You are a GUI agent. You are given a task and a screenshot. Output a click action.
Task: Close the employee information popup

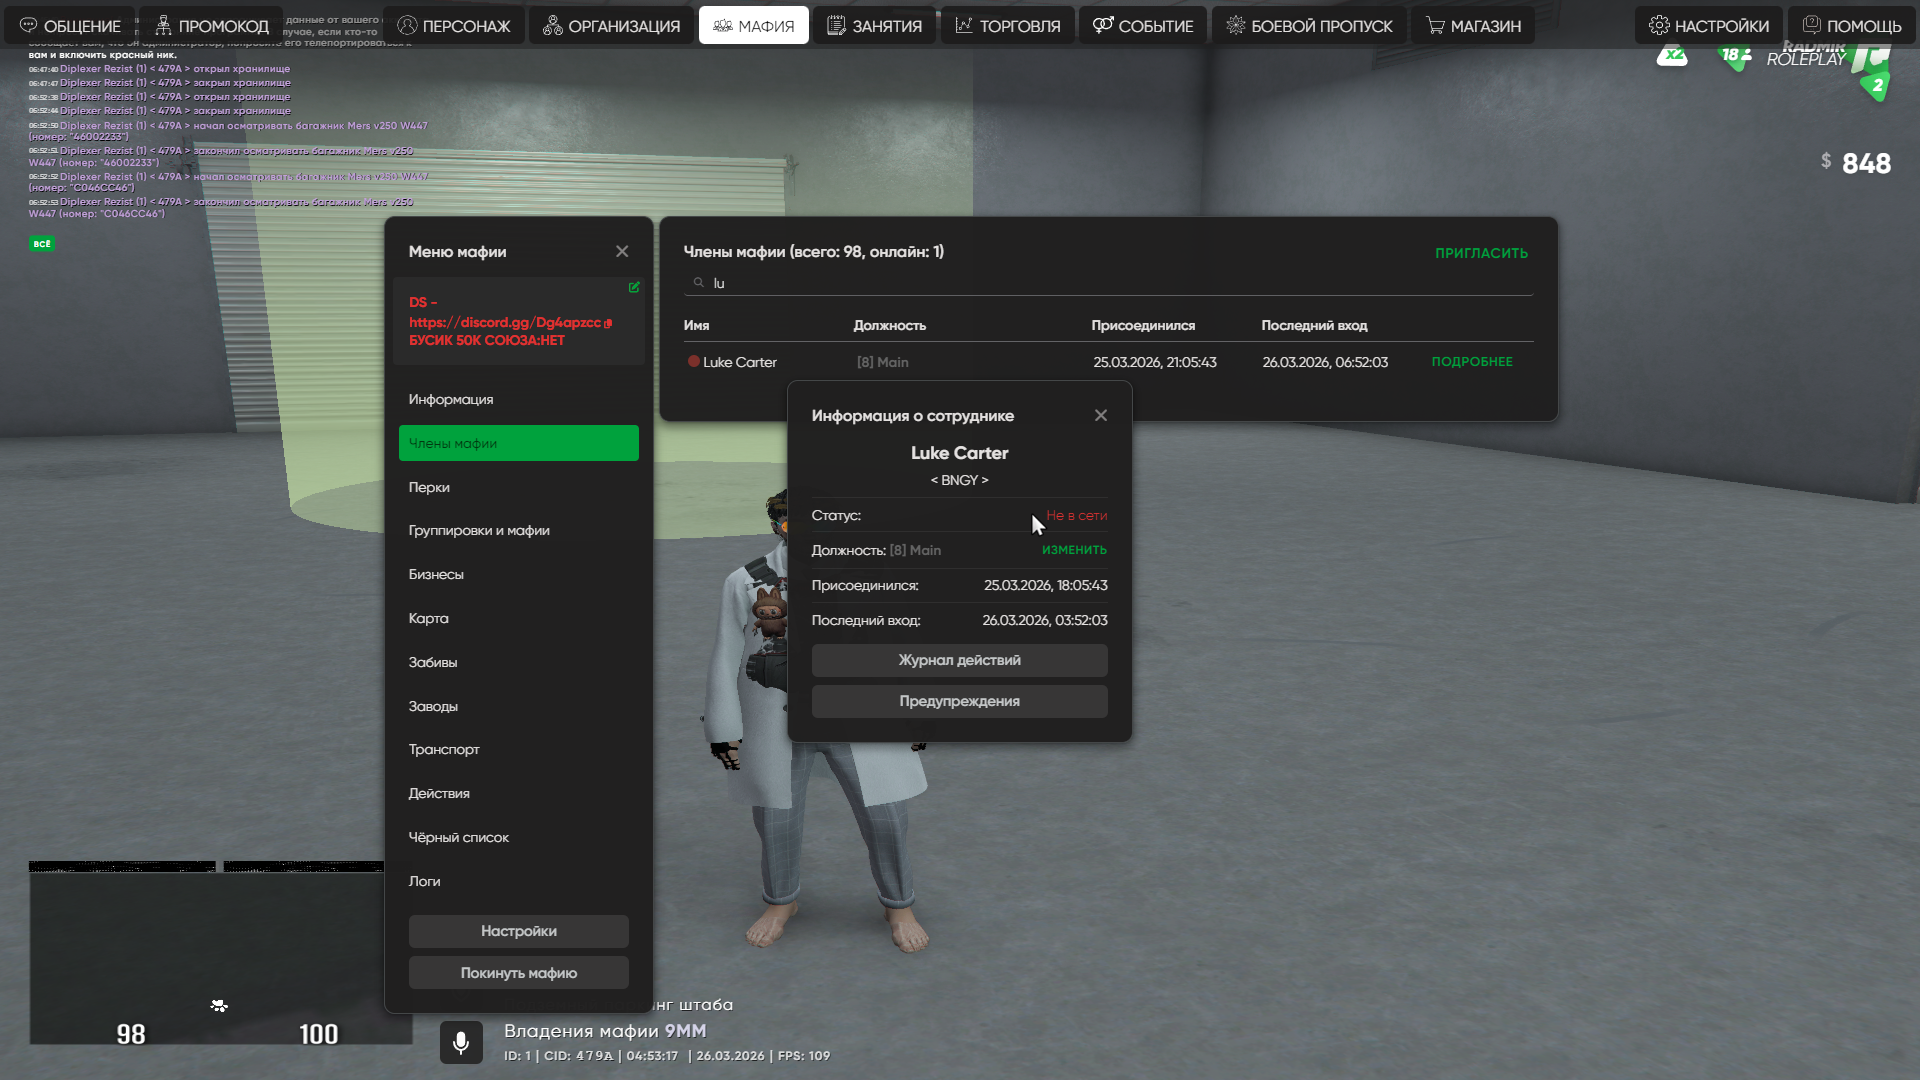(1100, 415)
